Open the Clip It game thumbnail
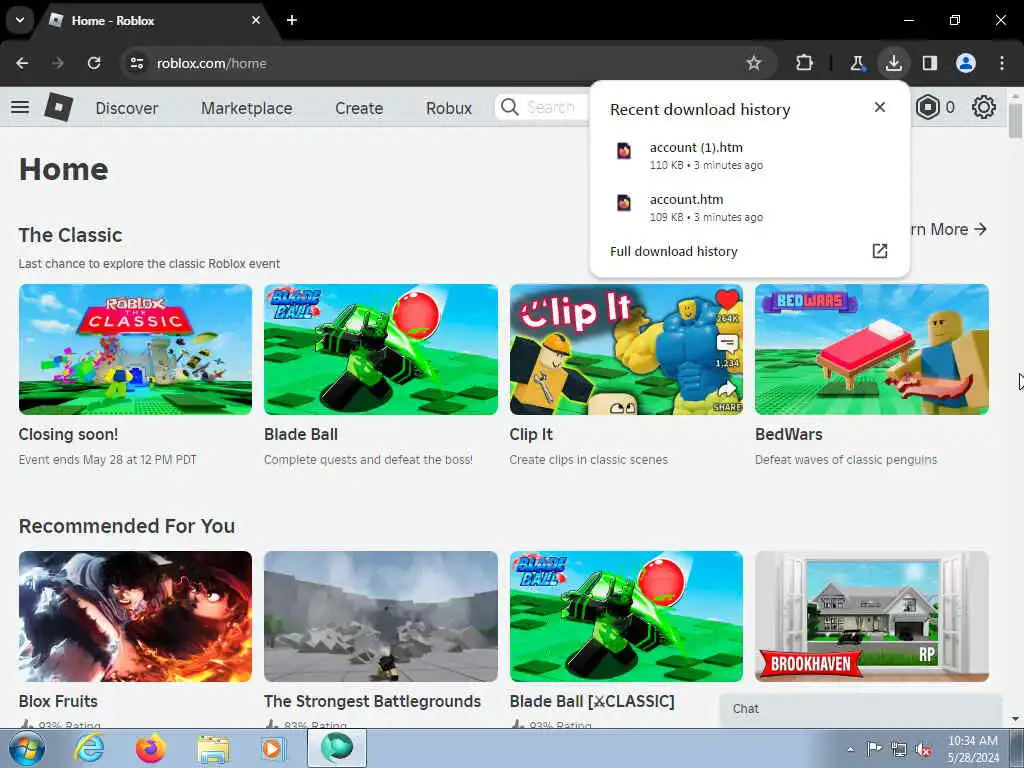The width and height of the screenshot is (1024, 768). tap(626, 349)
